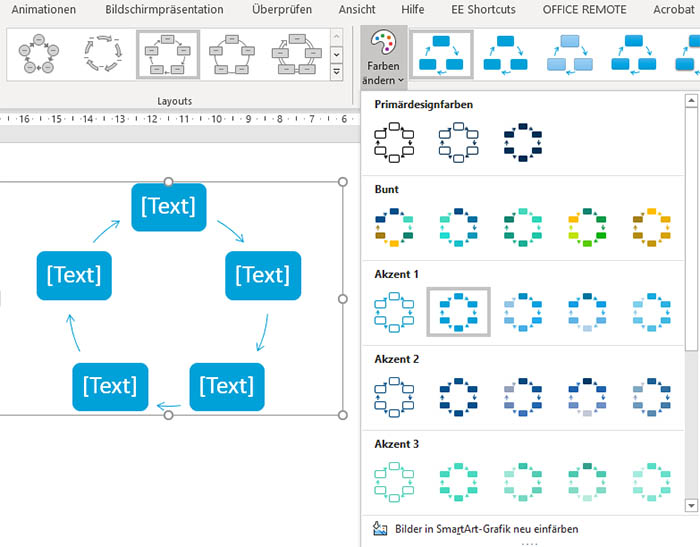Choose fifth Bunt gold scheme

tap(651, 227)
